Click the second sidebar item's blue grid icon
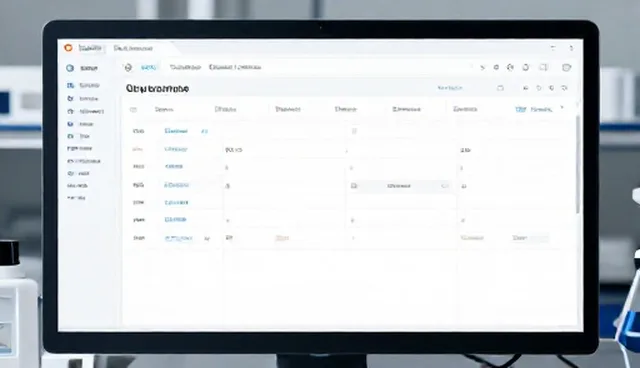 (71, 85)
